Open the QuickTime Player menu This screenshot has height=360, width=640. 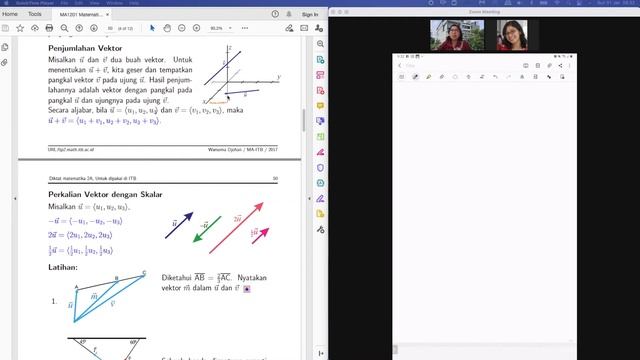35,3
